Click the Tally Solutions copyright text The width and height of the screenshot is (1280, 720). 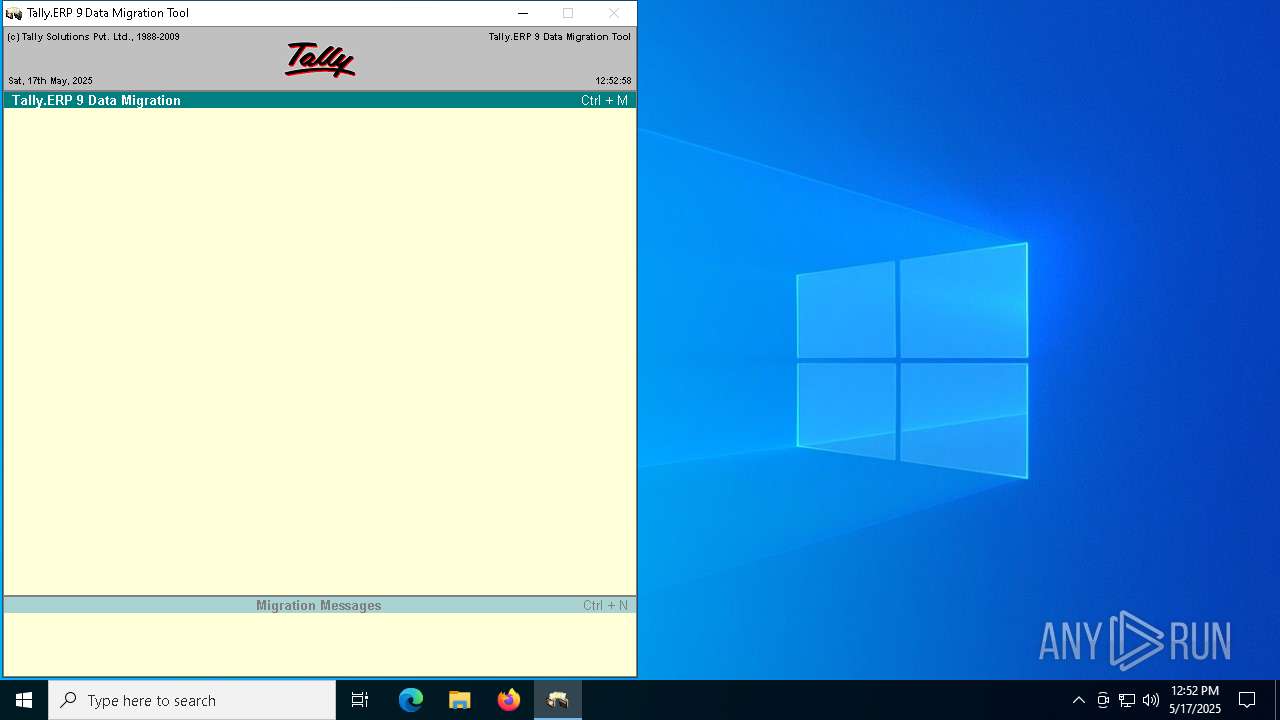(x=93, y=37)
